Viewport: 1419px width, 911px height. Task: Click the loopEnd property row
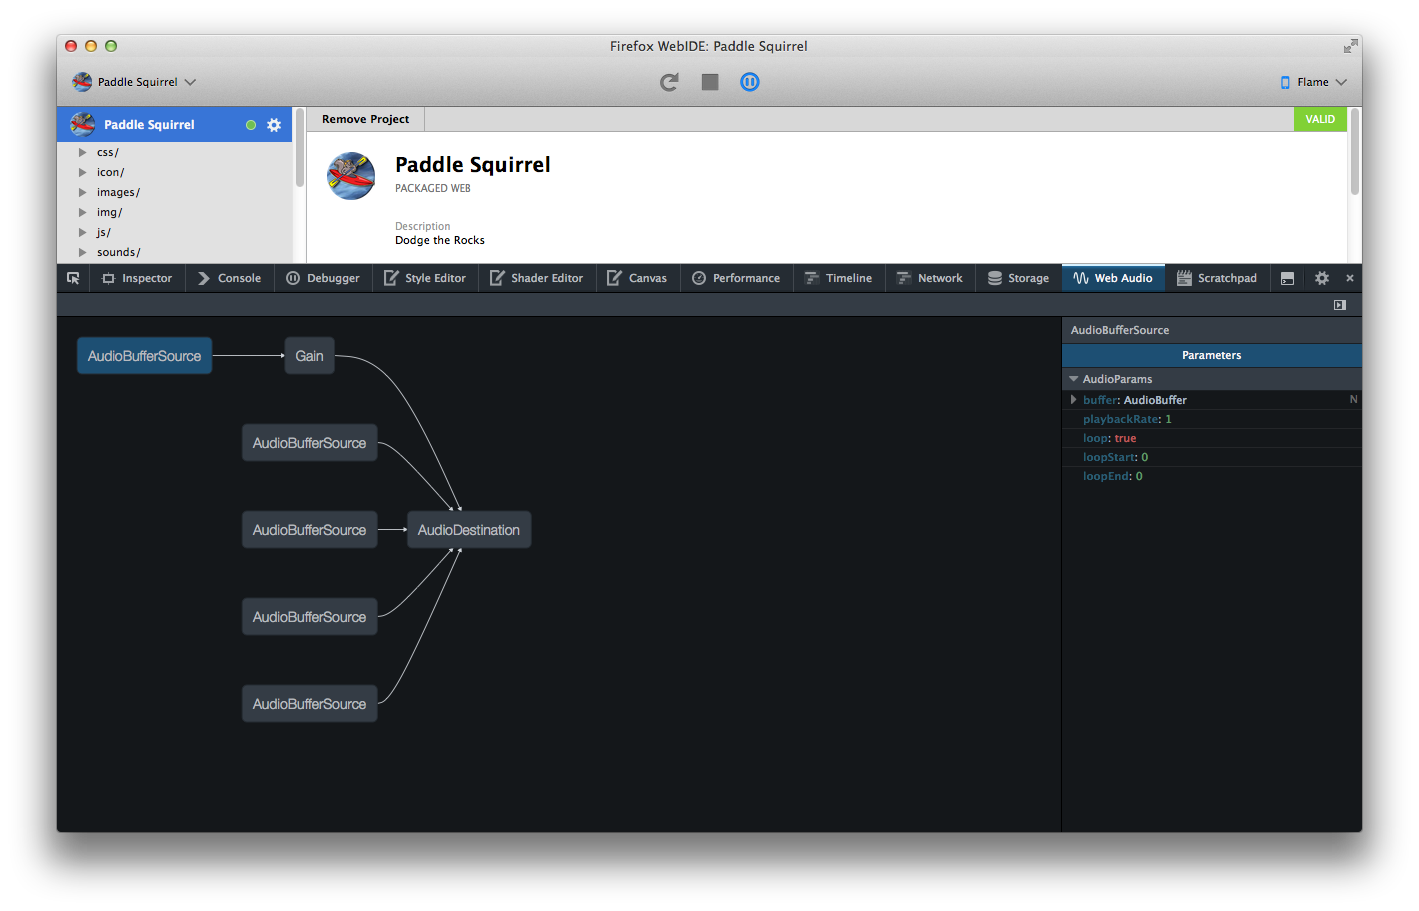(x=1211, y=476)
